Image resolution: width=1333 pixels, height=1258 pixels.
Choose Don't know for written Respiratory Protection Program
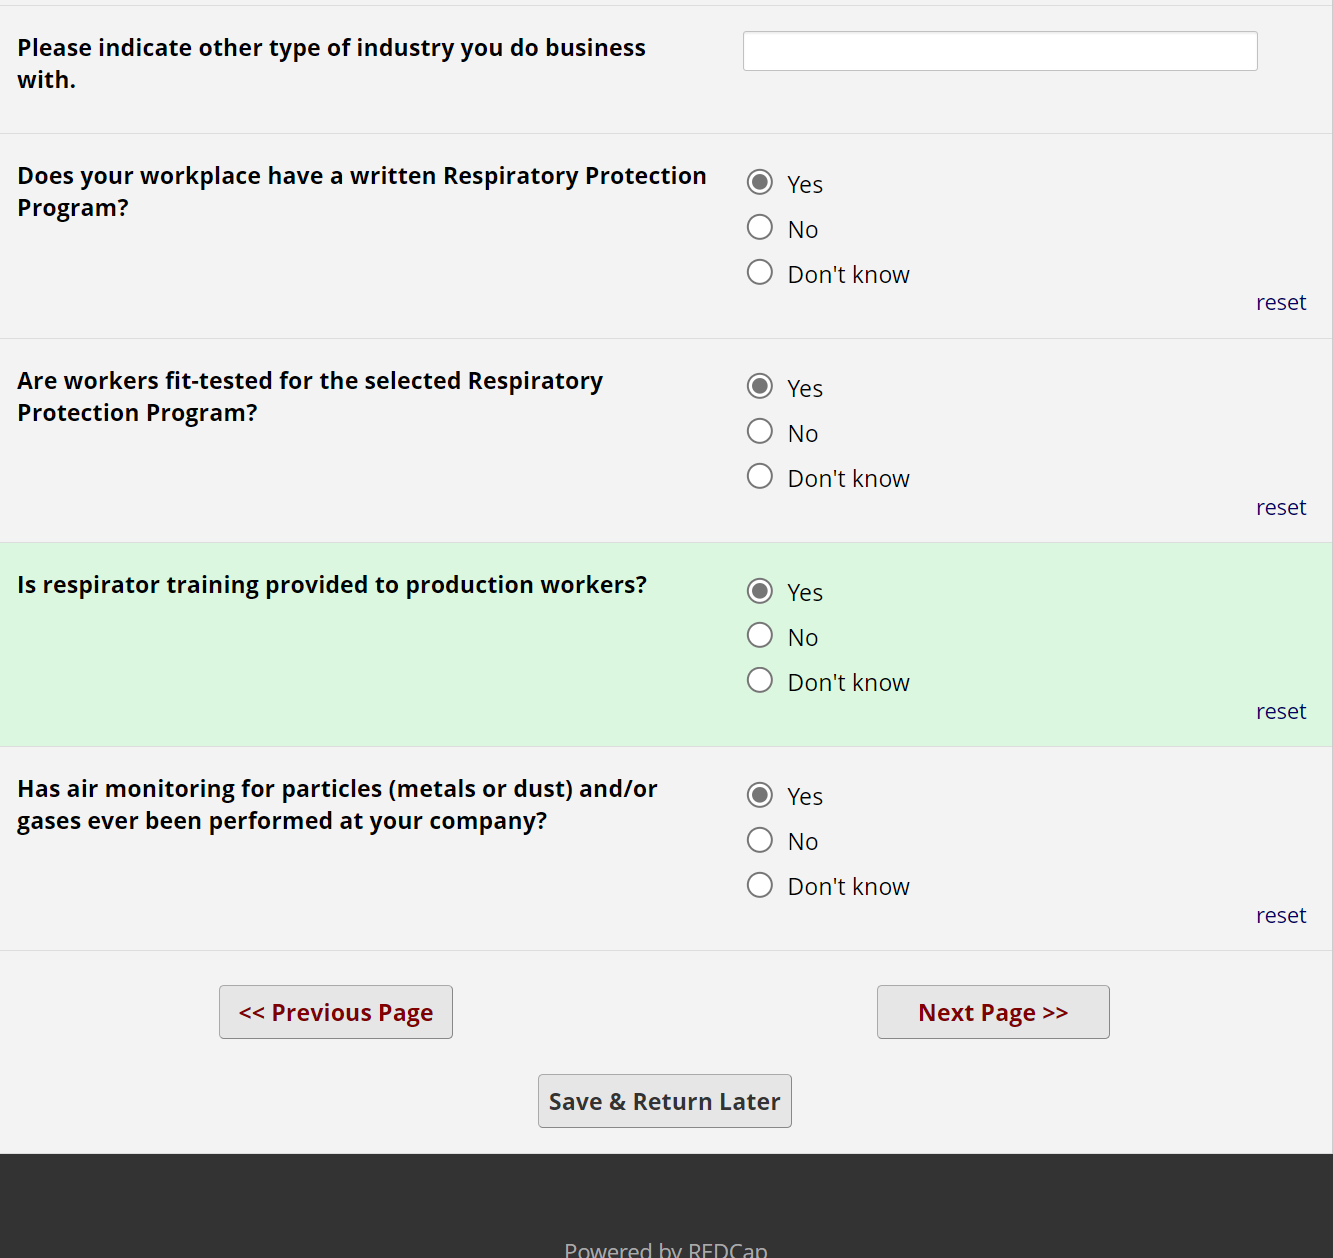tap(760, 272)
